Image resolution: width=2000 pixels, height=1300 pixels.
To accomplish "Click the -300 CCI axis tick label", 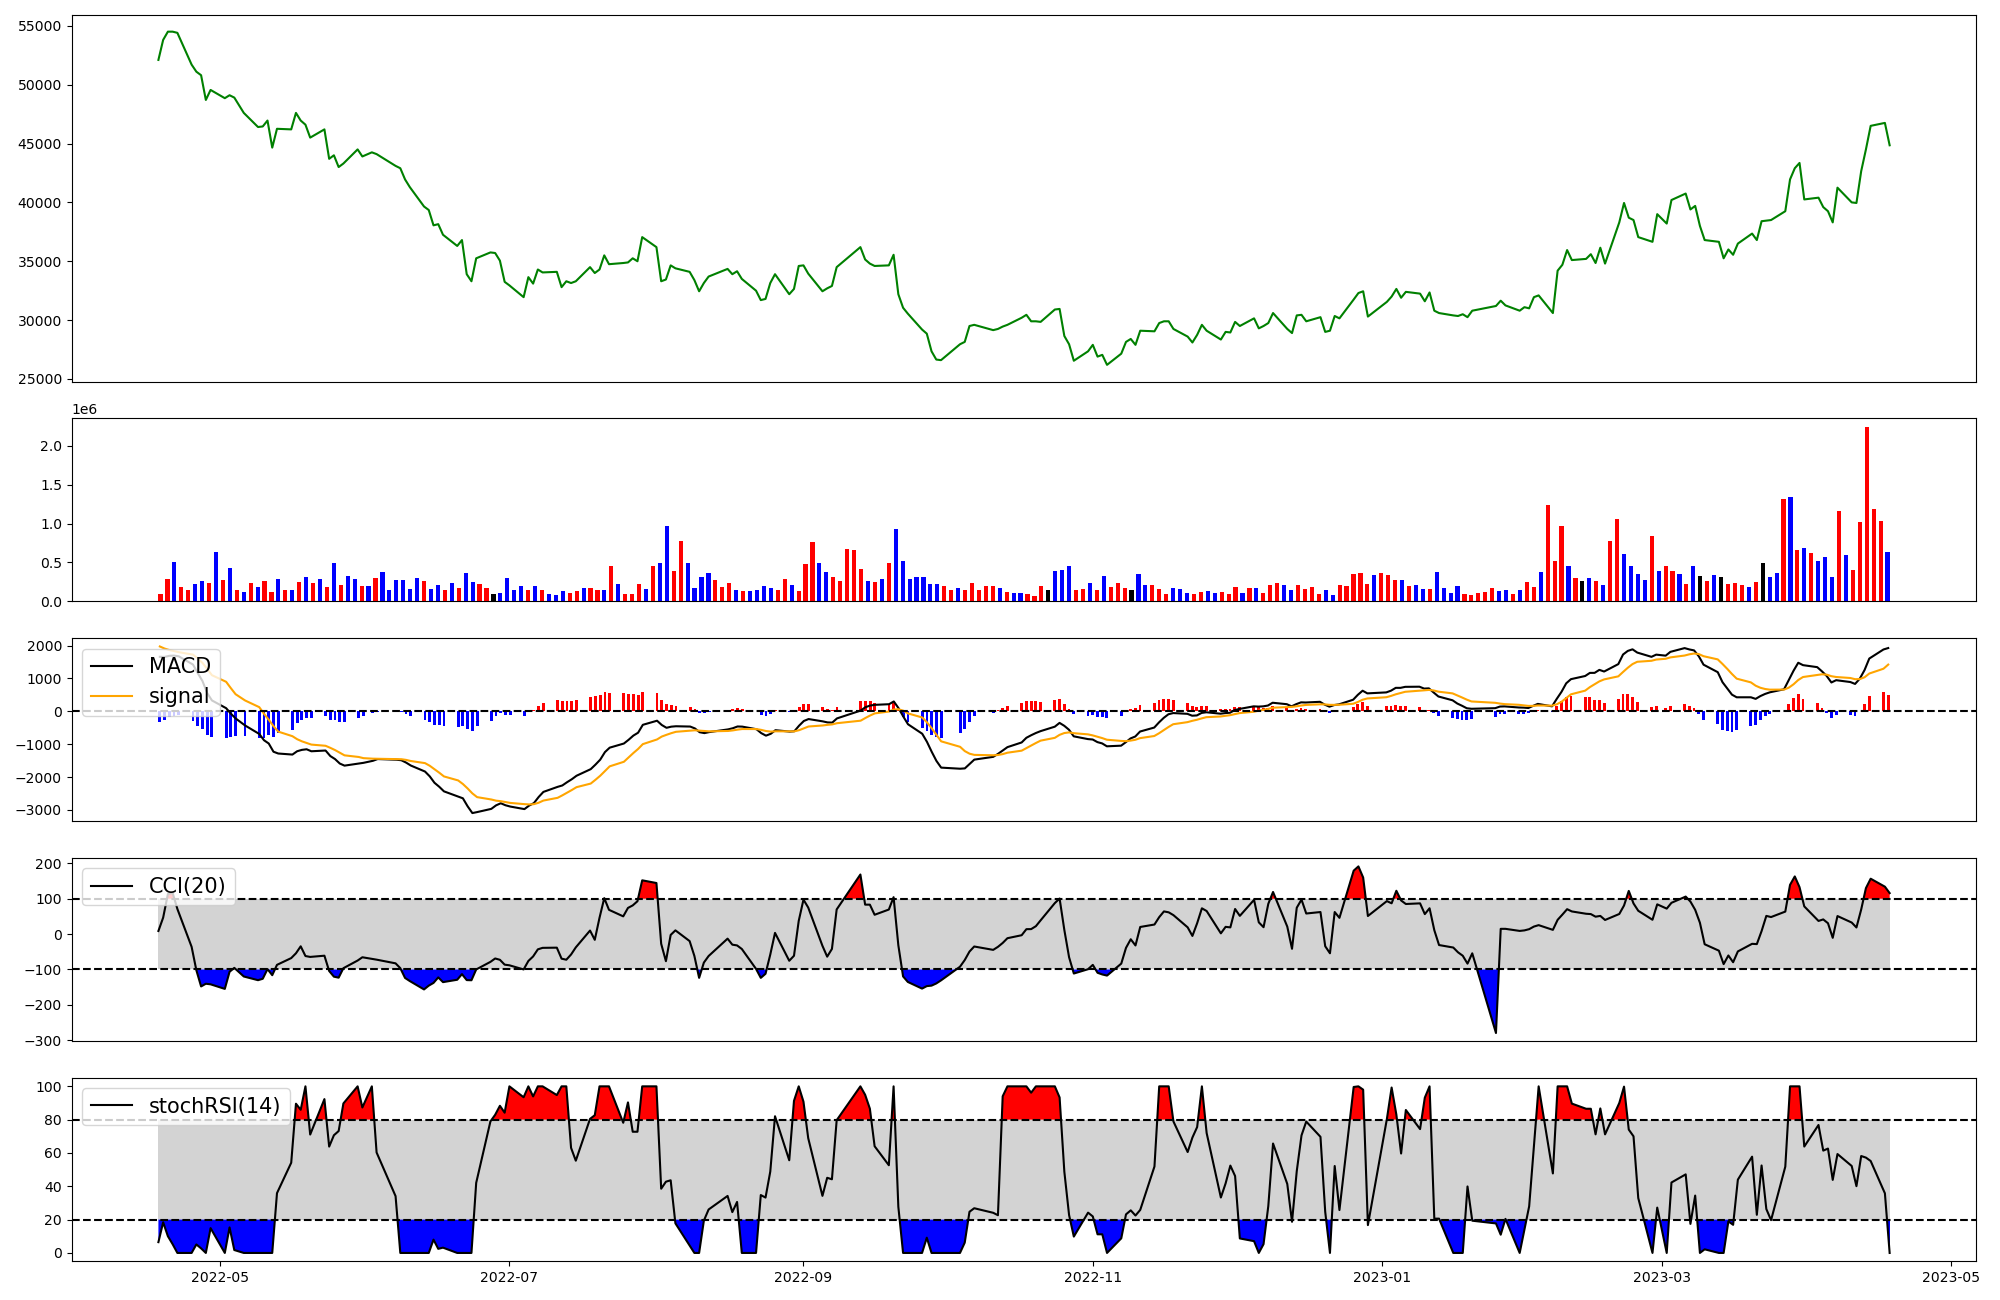I will click(x=44, y=1041).
